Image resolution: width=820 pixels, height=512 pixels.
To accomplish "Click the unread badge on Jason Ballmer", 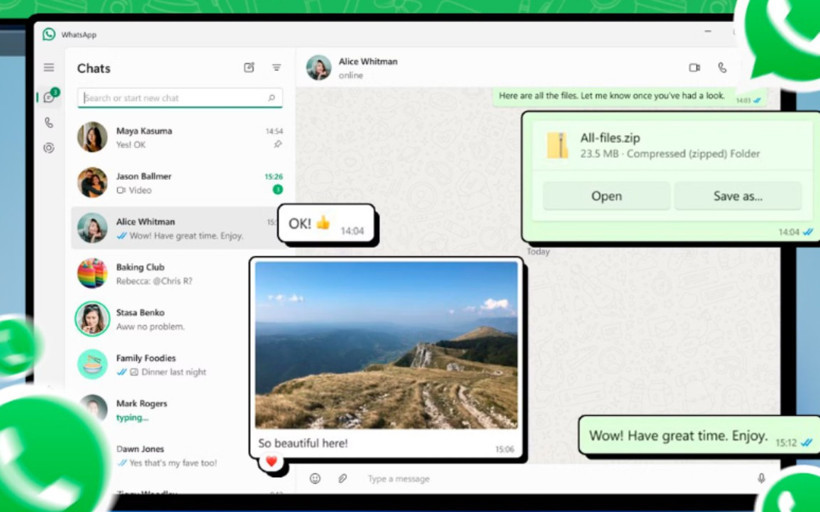I will pos(278,189).
